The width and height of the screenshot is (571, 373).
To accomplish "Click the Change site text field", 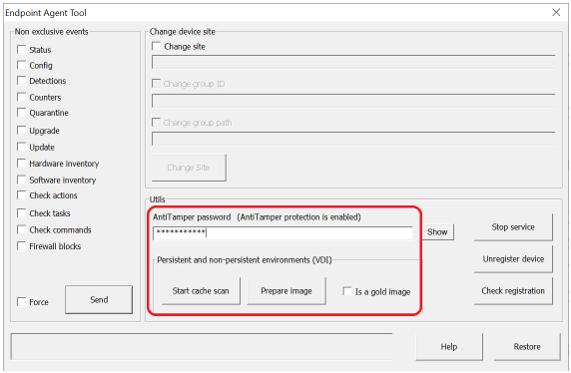I will (x=353, y=62).
